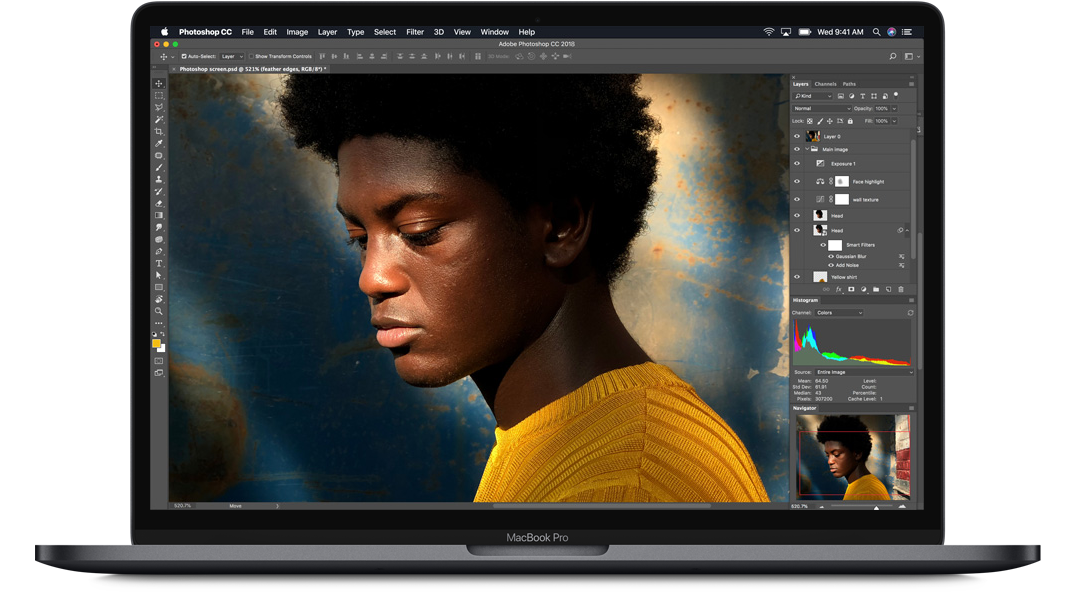Select the Gradient tool
The height and width of the screenshot is (594, 1075).
point(158,215)
